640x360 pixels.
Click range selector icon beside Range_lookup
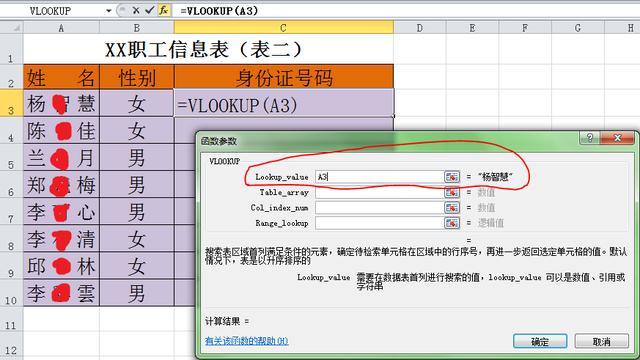(x=452, y=223)
